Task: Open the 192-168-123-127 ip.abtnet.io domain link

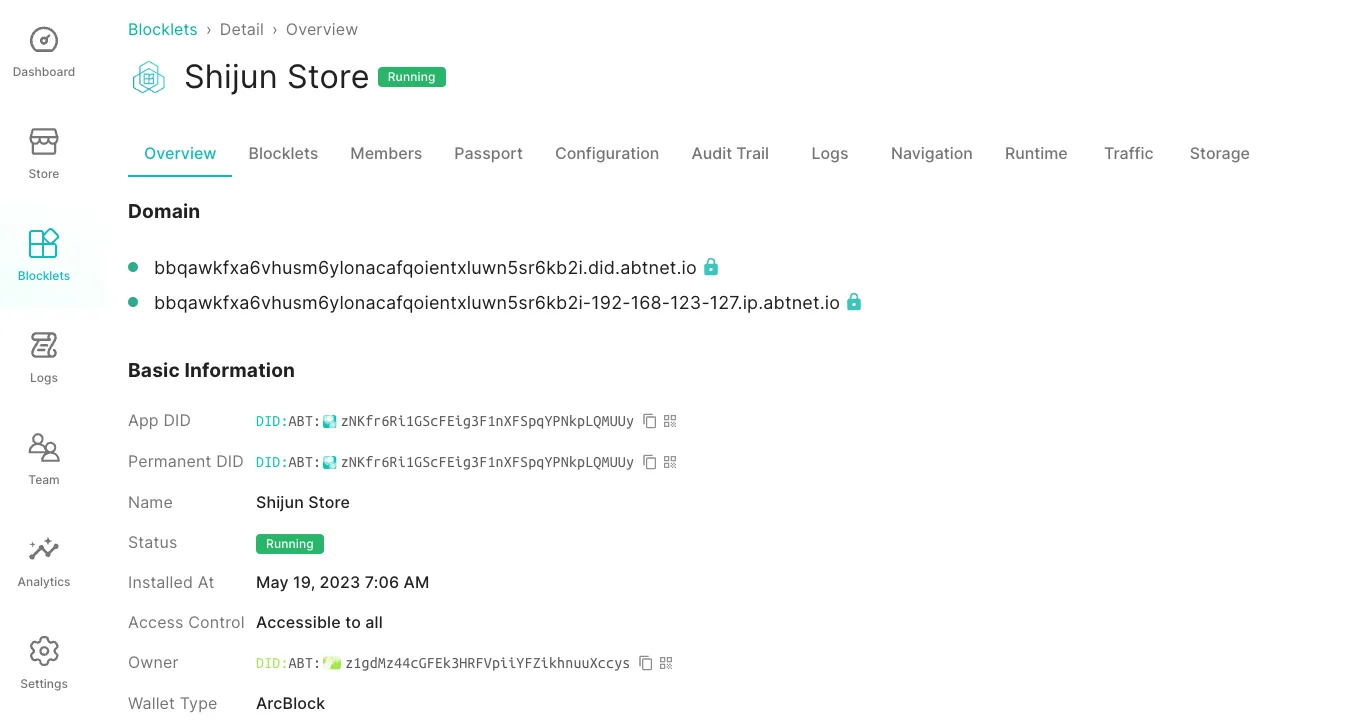Action: pyautogui.click(x=497, y=302)
